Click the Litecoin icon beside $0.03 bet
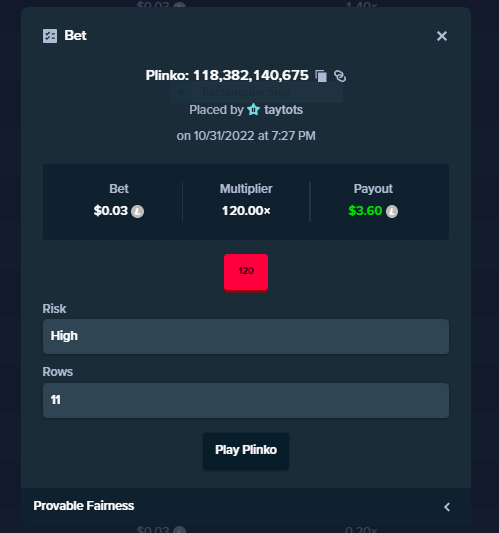 [x=137, y=211]
